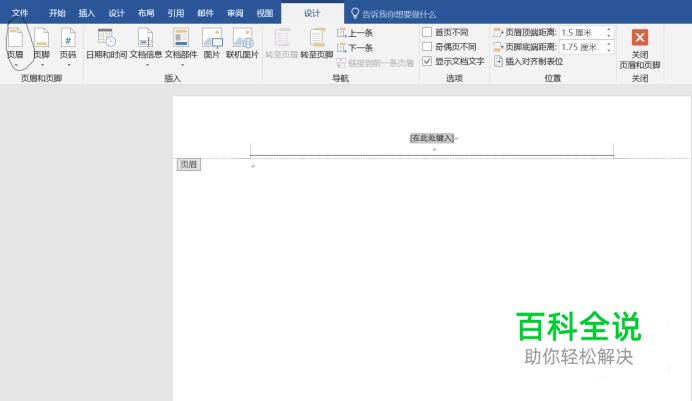
Task: Switch to the 布局 (Layout) tab
Action: point(146,13)
